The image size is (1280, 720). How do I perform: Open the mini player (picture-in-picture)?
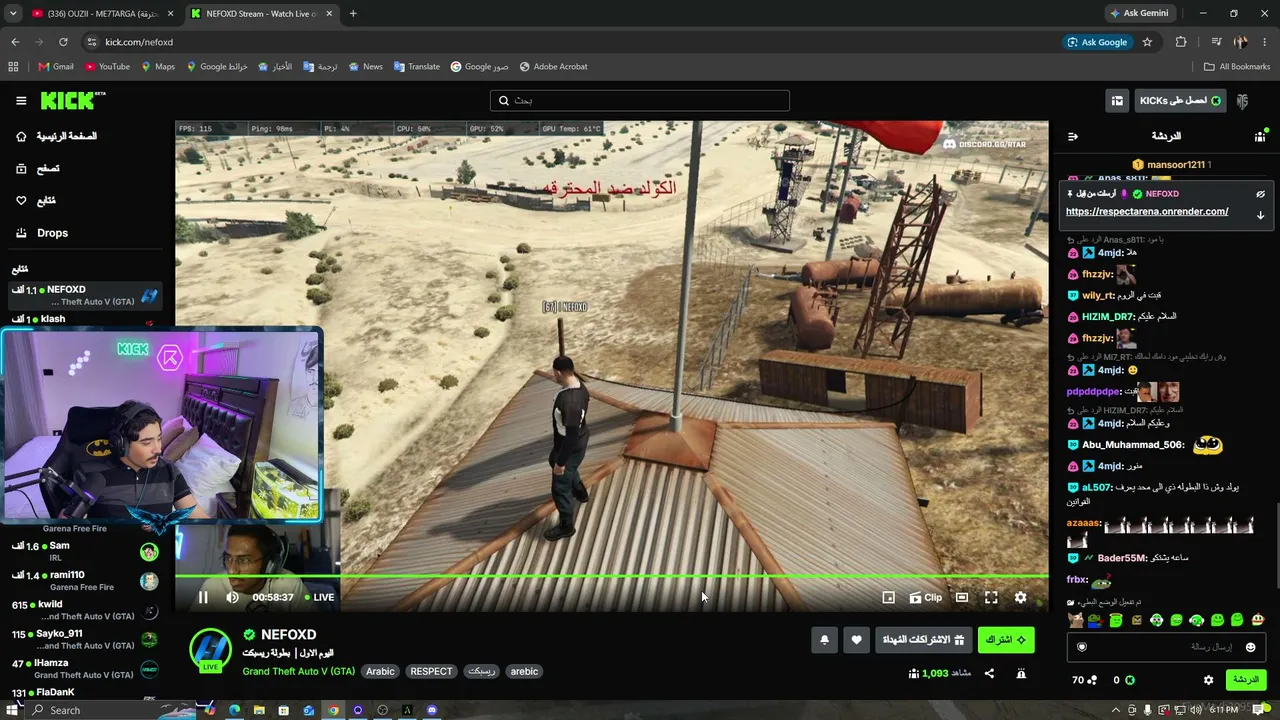(x=888, y=597)
